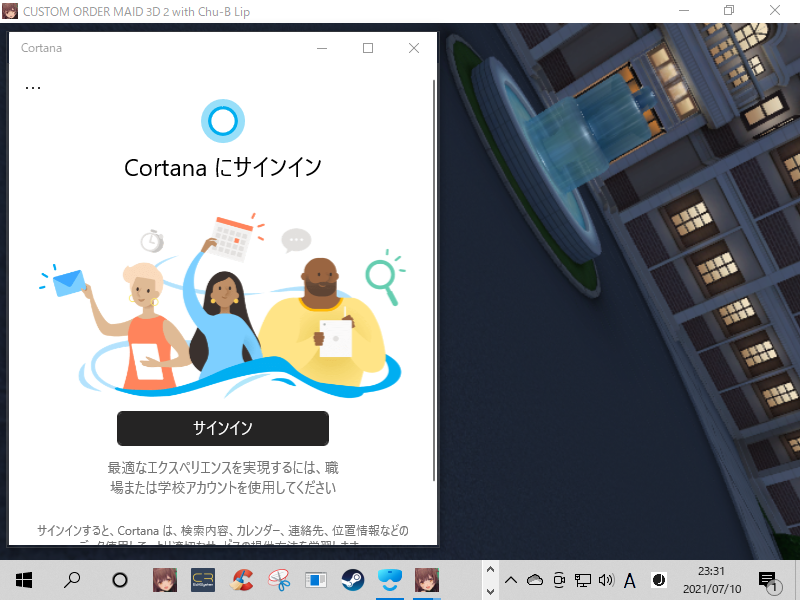The height and width of the screenshot is (600, 800).
Task: Open the volume speaker tray icon
Action: click(x=606, y=580)
